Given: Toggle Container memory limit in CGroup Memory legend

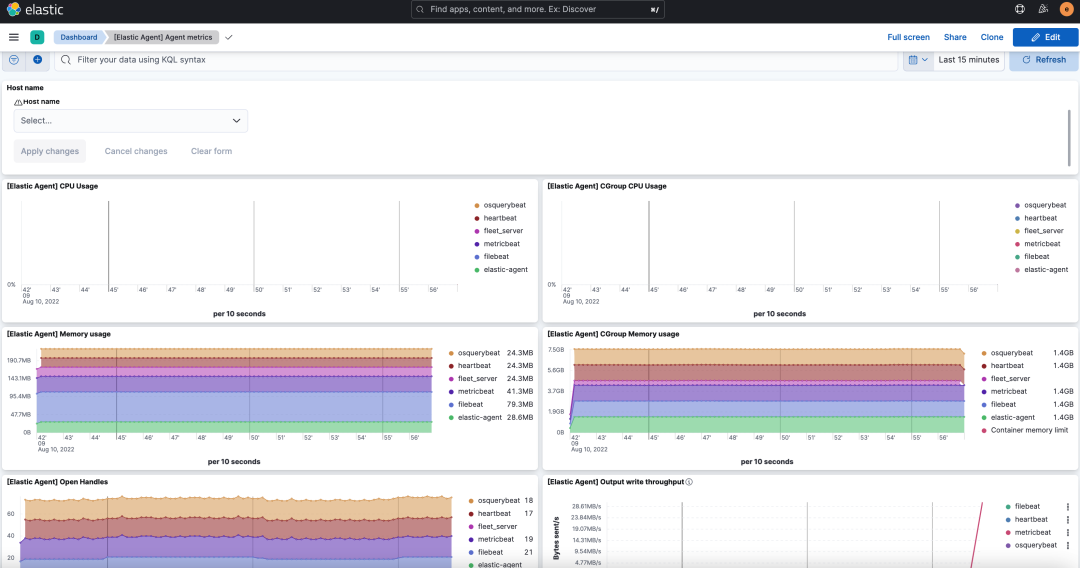Looking at the screenshot, I should tap(1029, 430).
